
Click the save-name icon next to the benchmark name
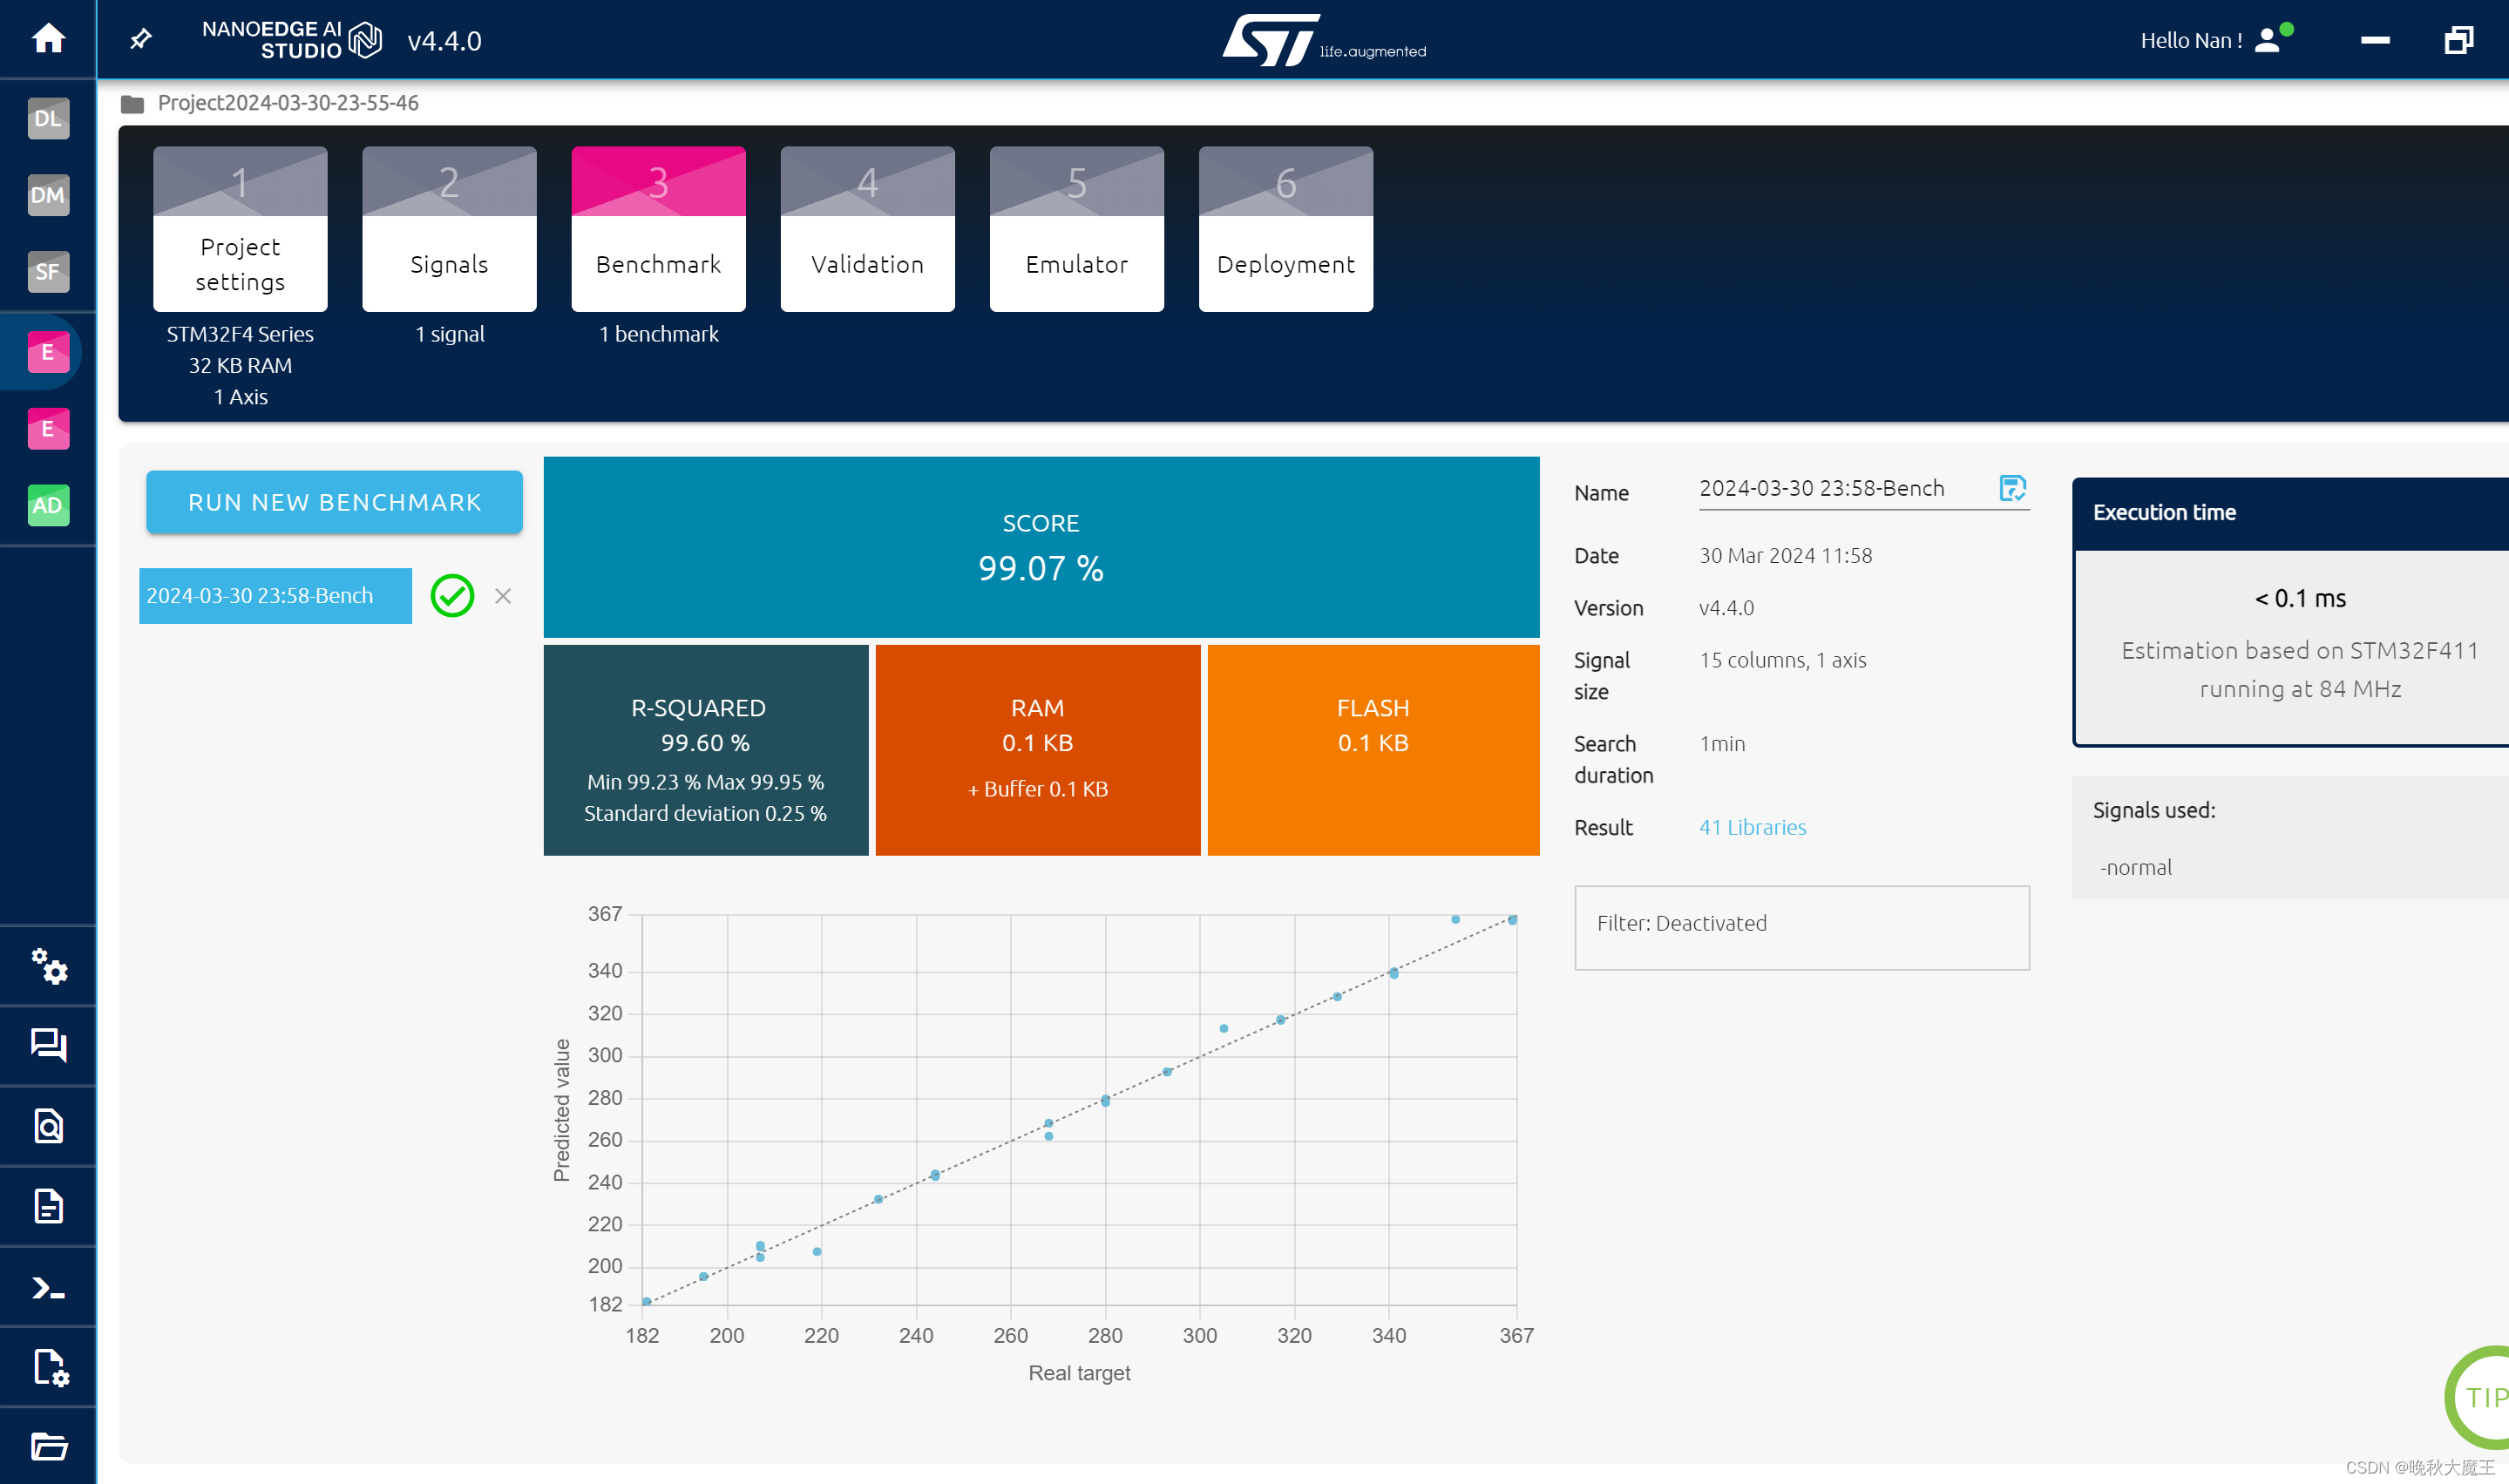tap(2011, 488)
